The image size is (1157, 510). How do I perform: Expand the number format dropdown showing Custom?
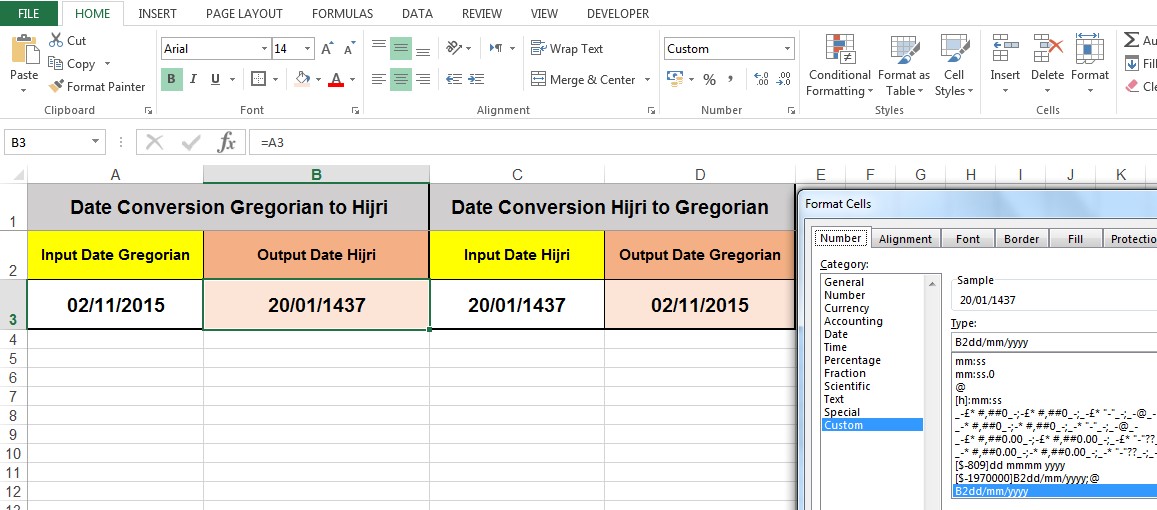[788, 49]
